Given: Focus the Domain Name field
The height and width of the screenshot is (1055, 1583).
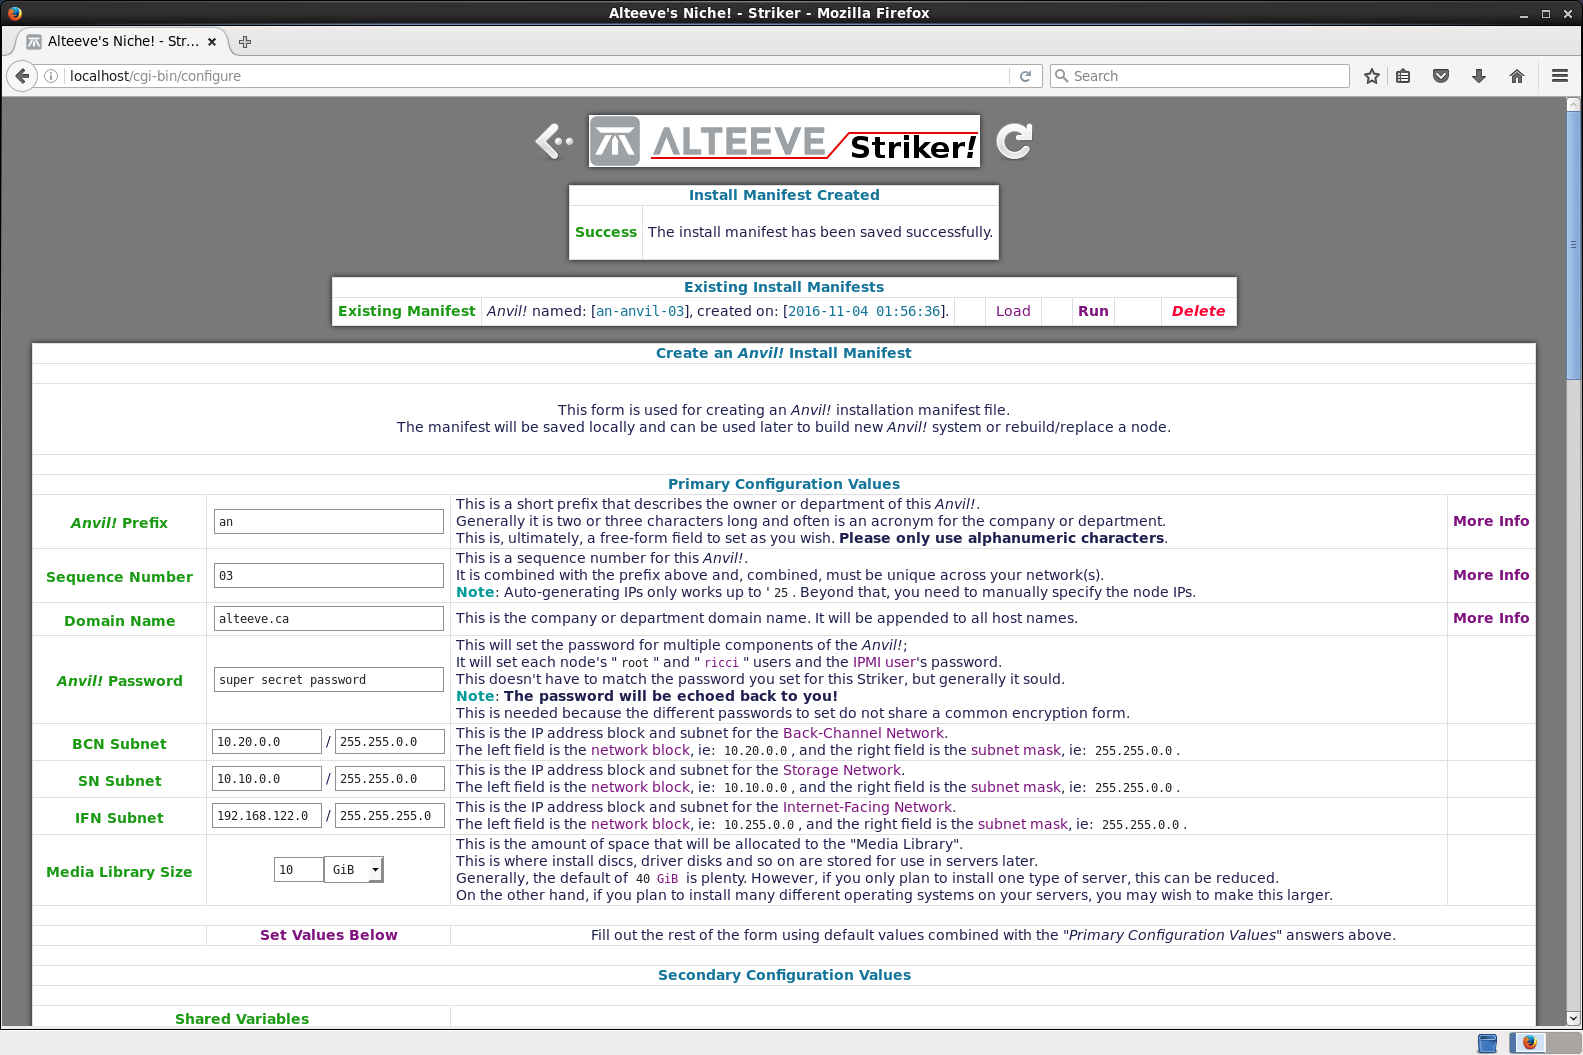Looking at the screenshot, I should coord(329,619).
